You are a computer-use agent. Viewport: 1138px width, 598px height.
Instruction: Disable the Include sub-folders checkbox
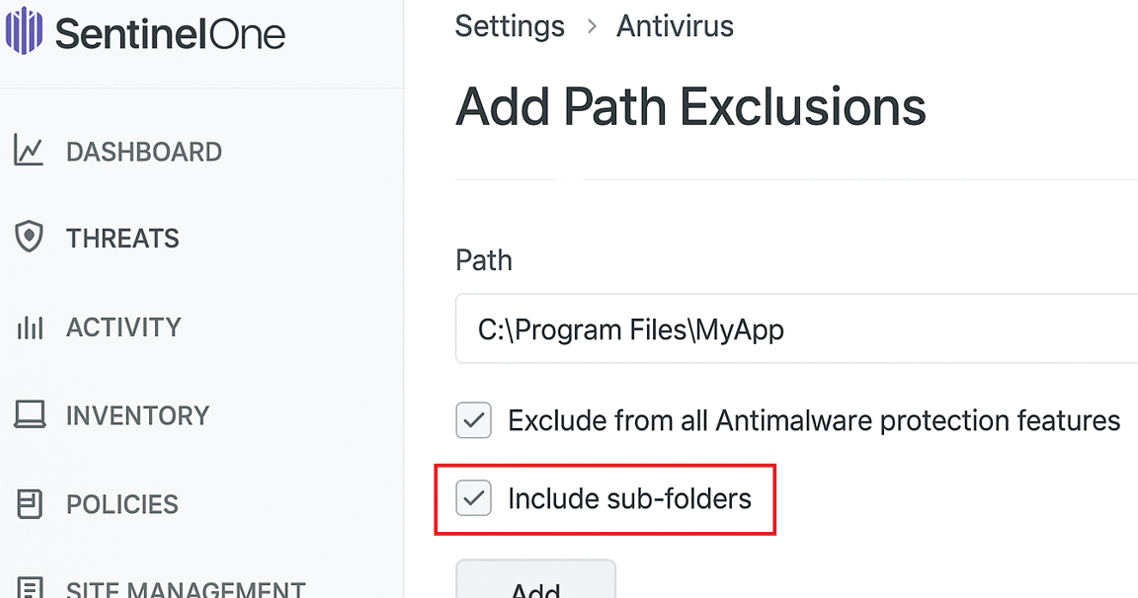pyautogui.click(x=472, y=497)
